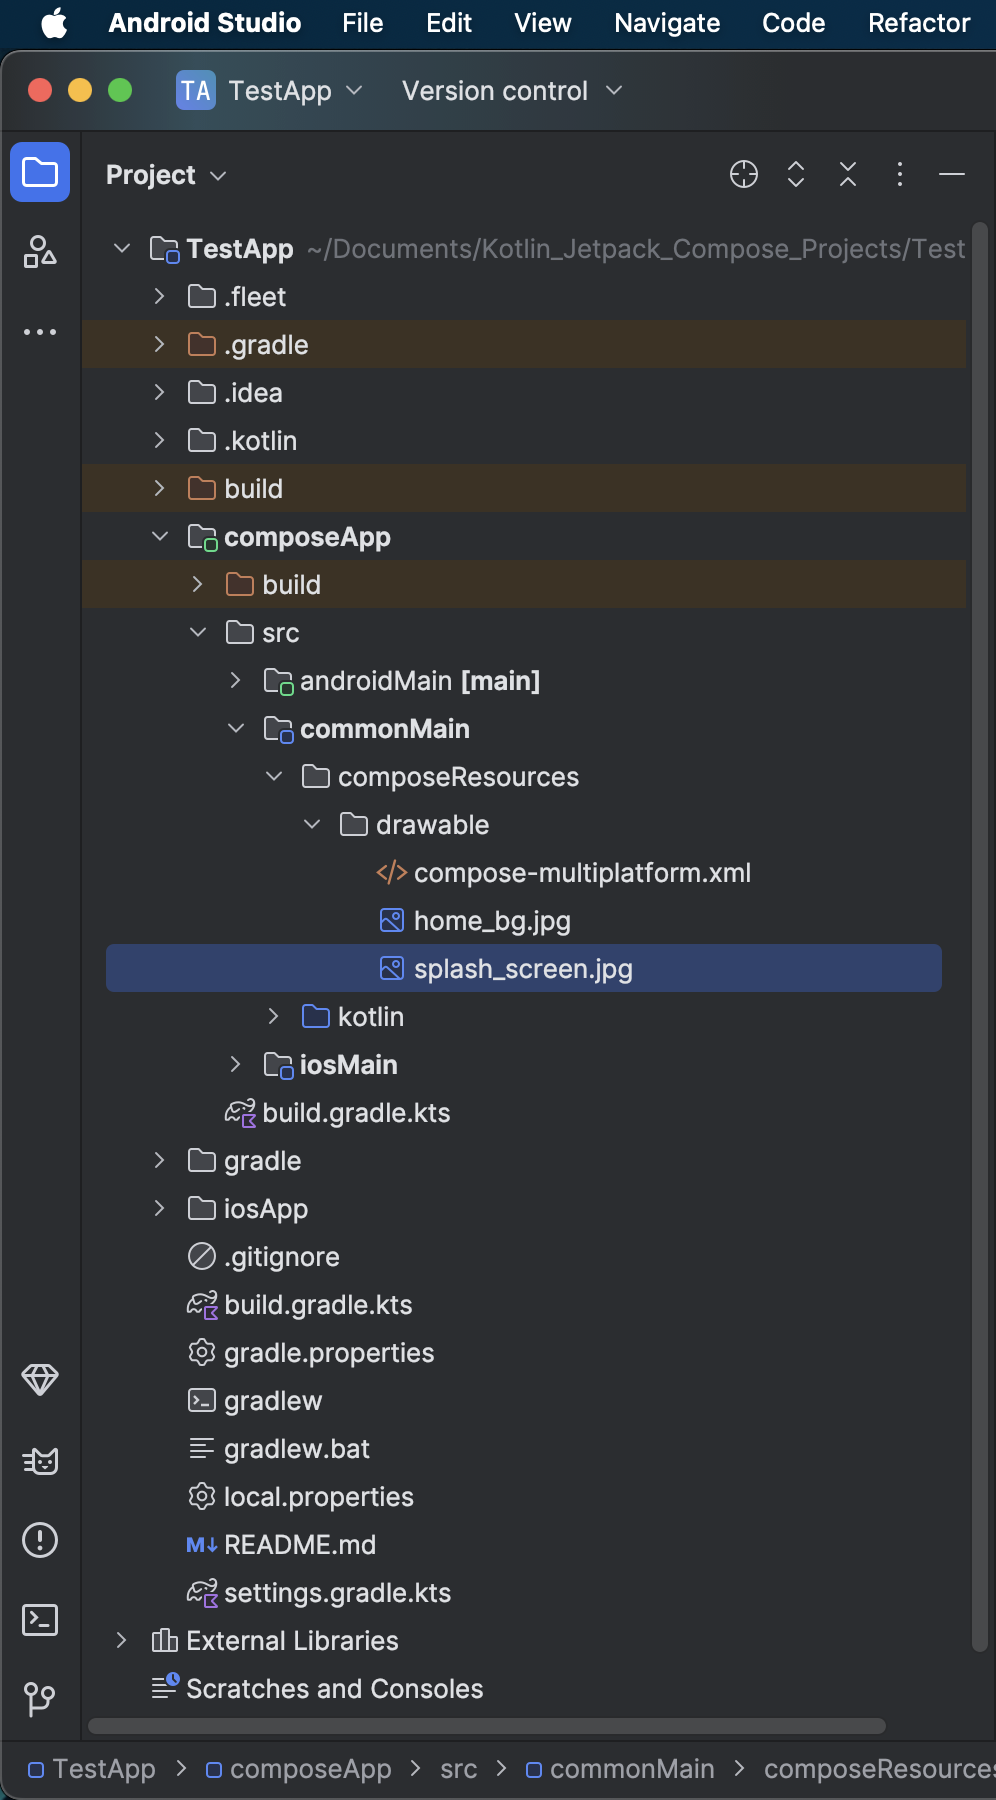Click the README.md markdown icon
Image resolution: width=996 pixels, height=1800 pixels.
point(202,1545)
